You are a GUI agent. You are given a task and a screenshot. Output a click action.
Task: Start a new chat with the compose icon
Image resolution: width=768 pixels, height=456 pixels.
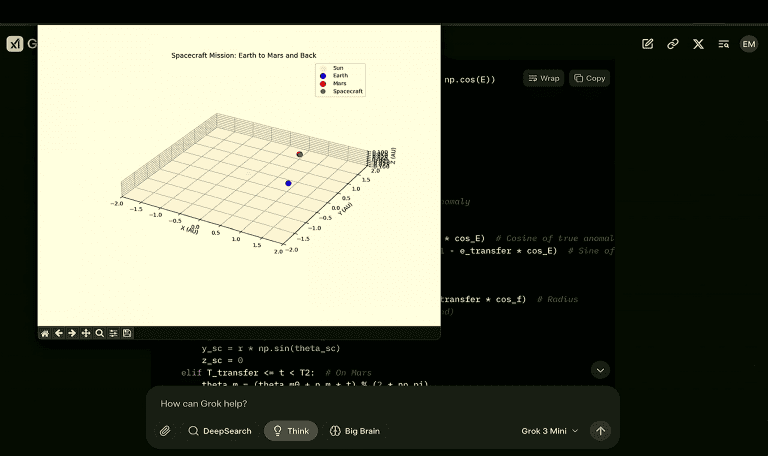point(648,44)
